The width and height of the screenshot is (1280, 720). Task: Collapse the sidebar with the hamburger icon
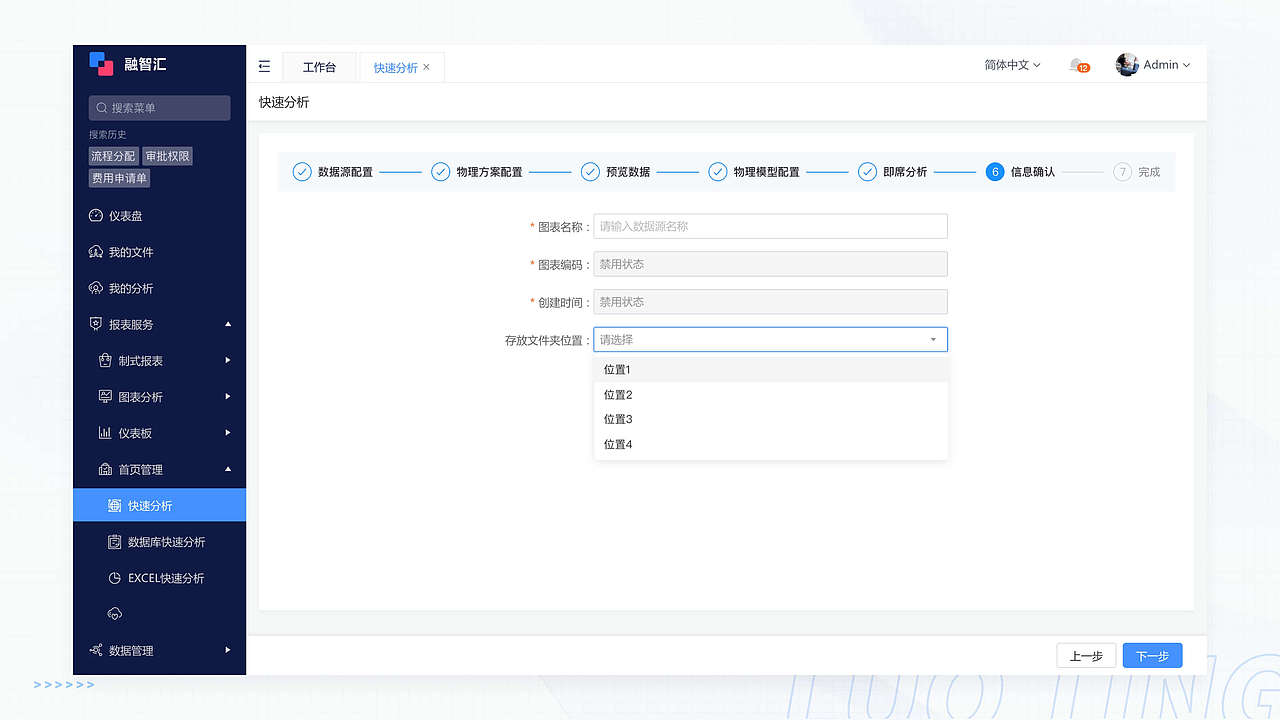[264, 66]
